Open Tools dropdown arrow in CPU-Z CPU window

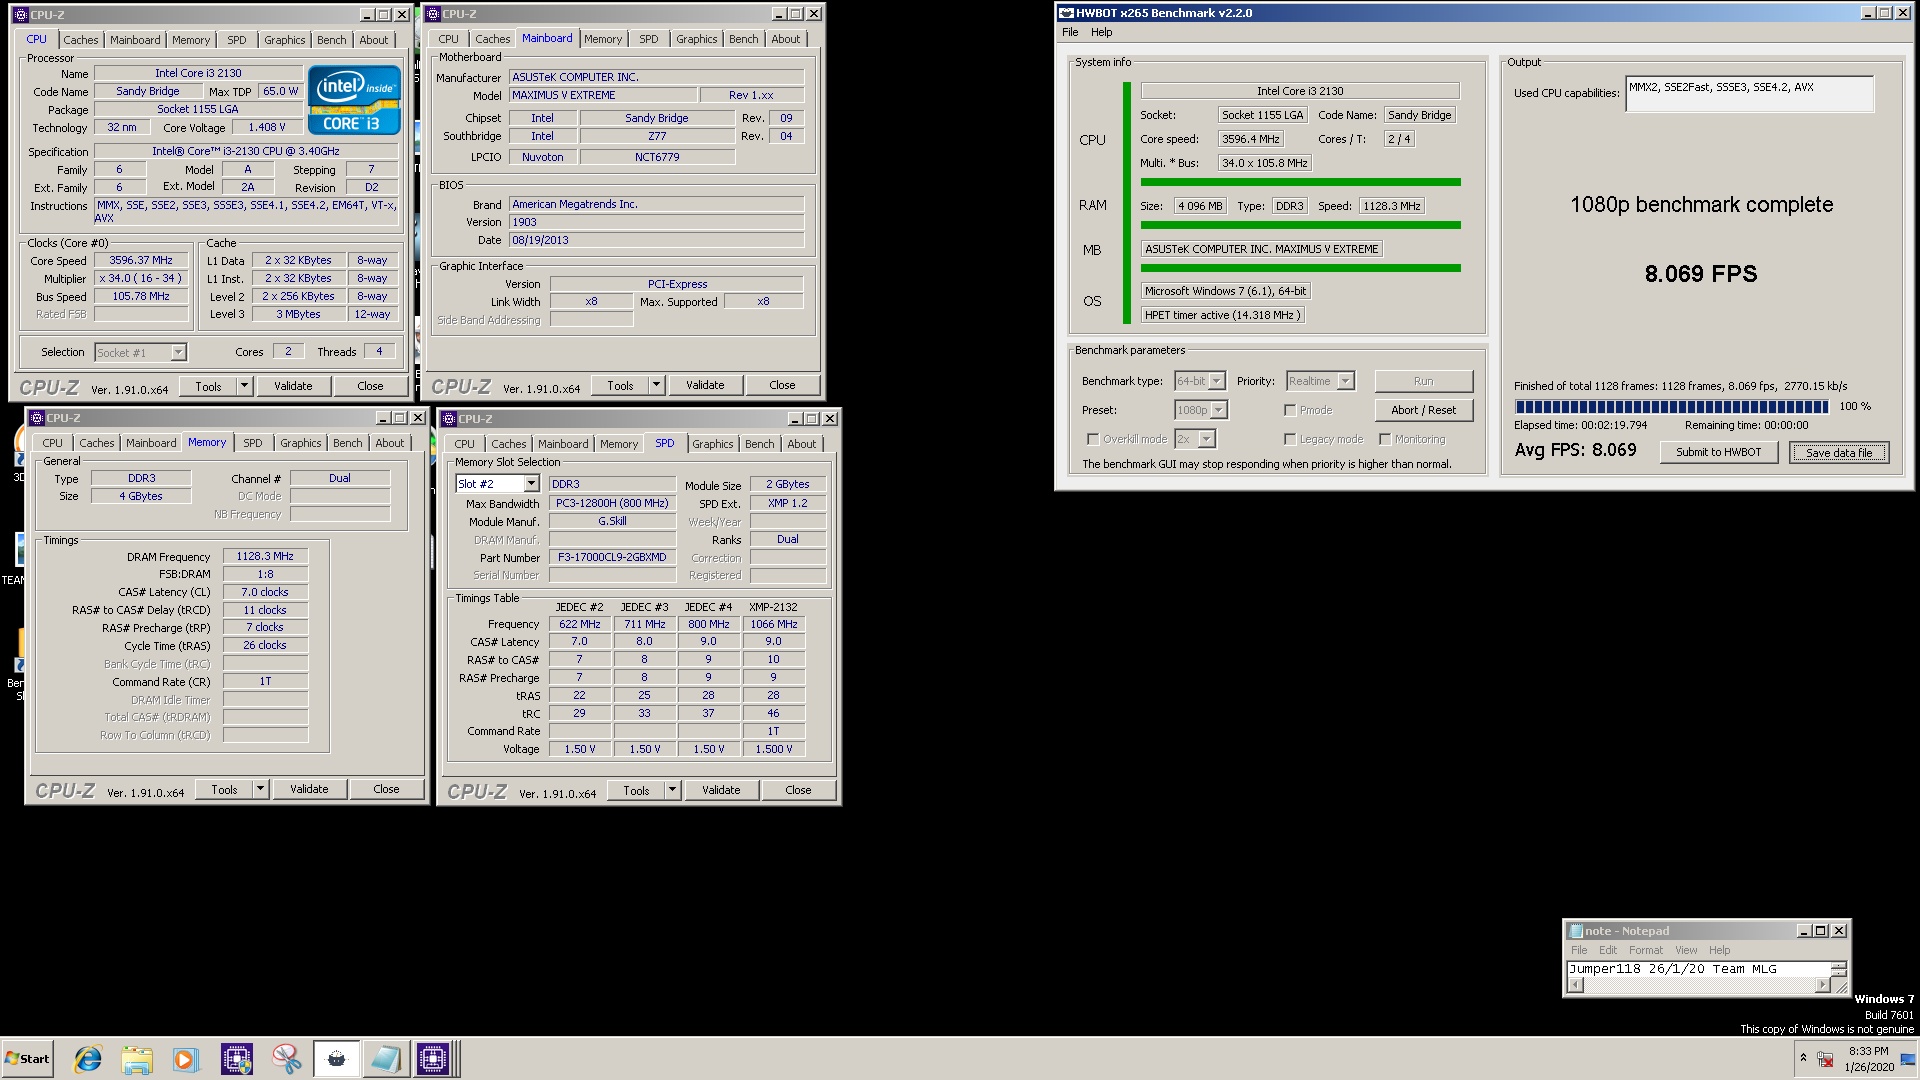243,386
